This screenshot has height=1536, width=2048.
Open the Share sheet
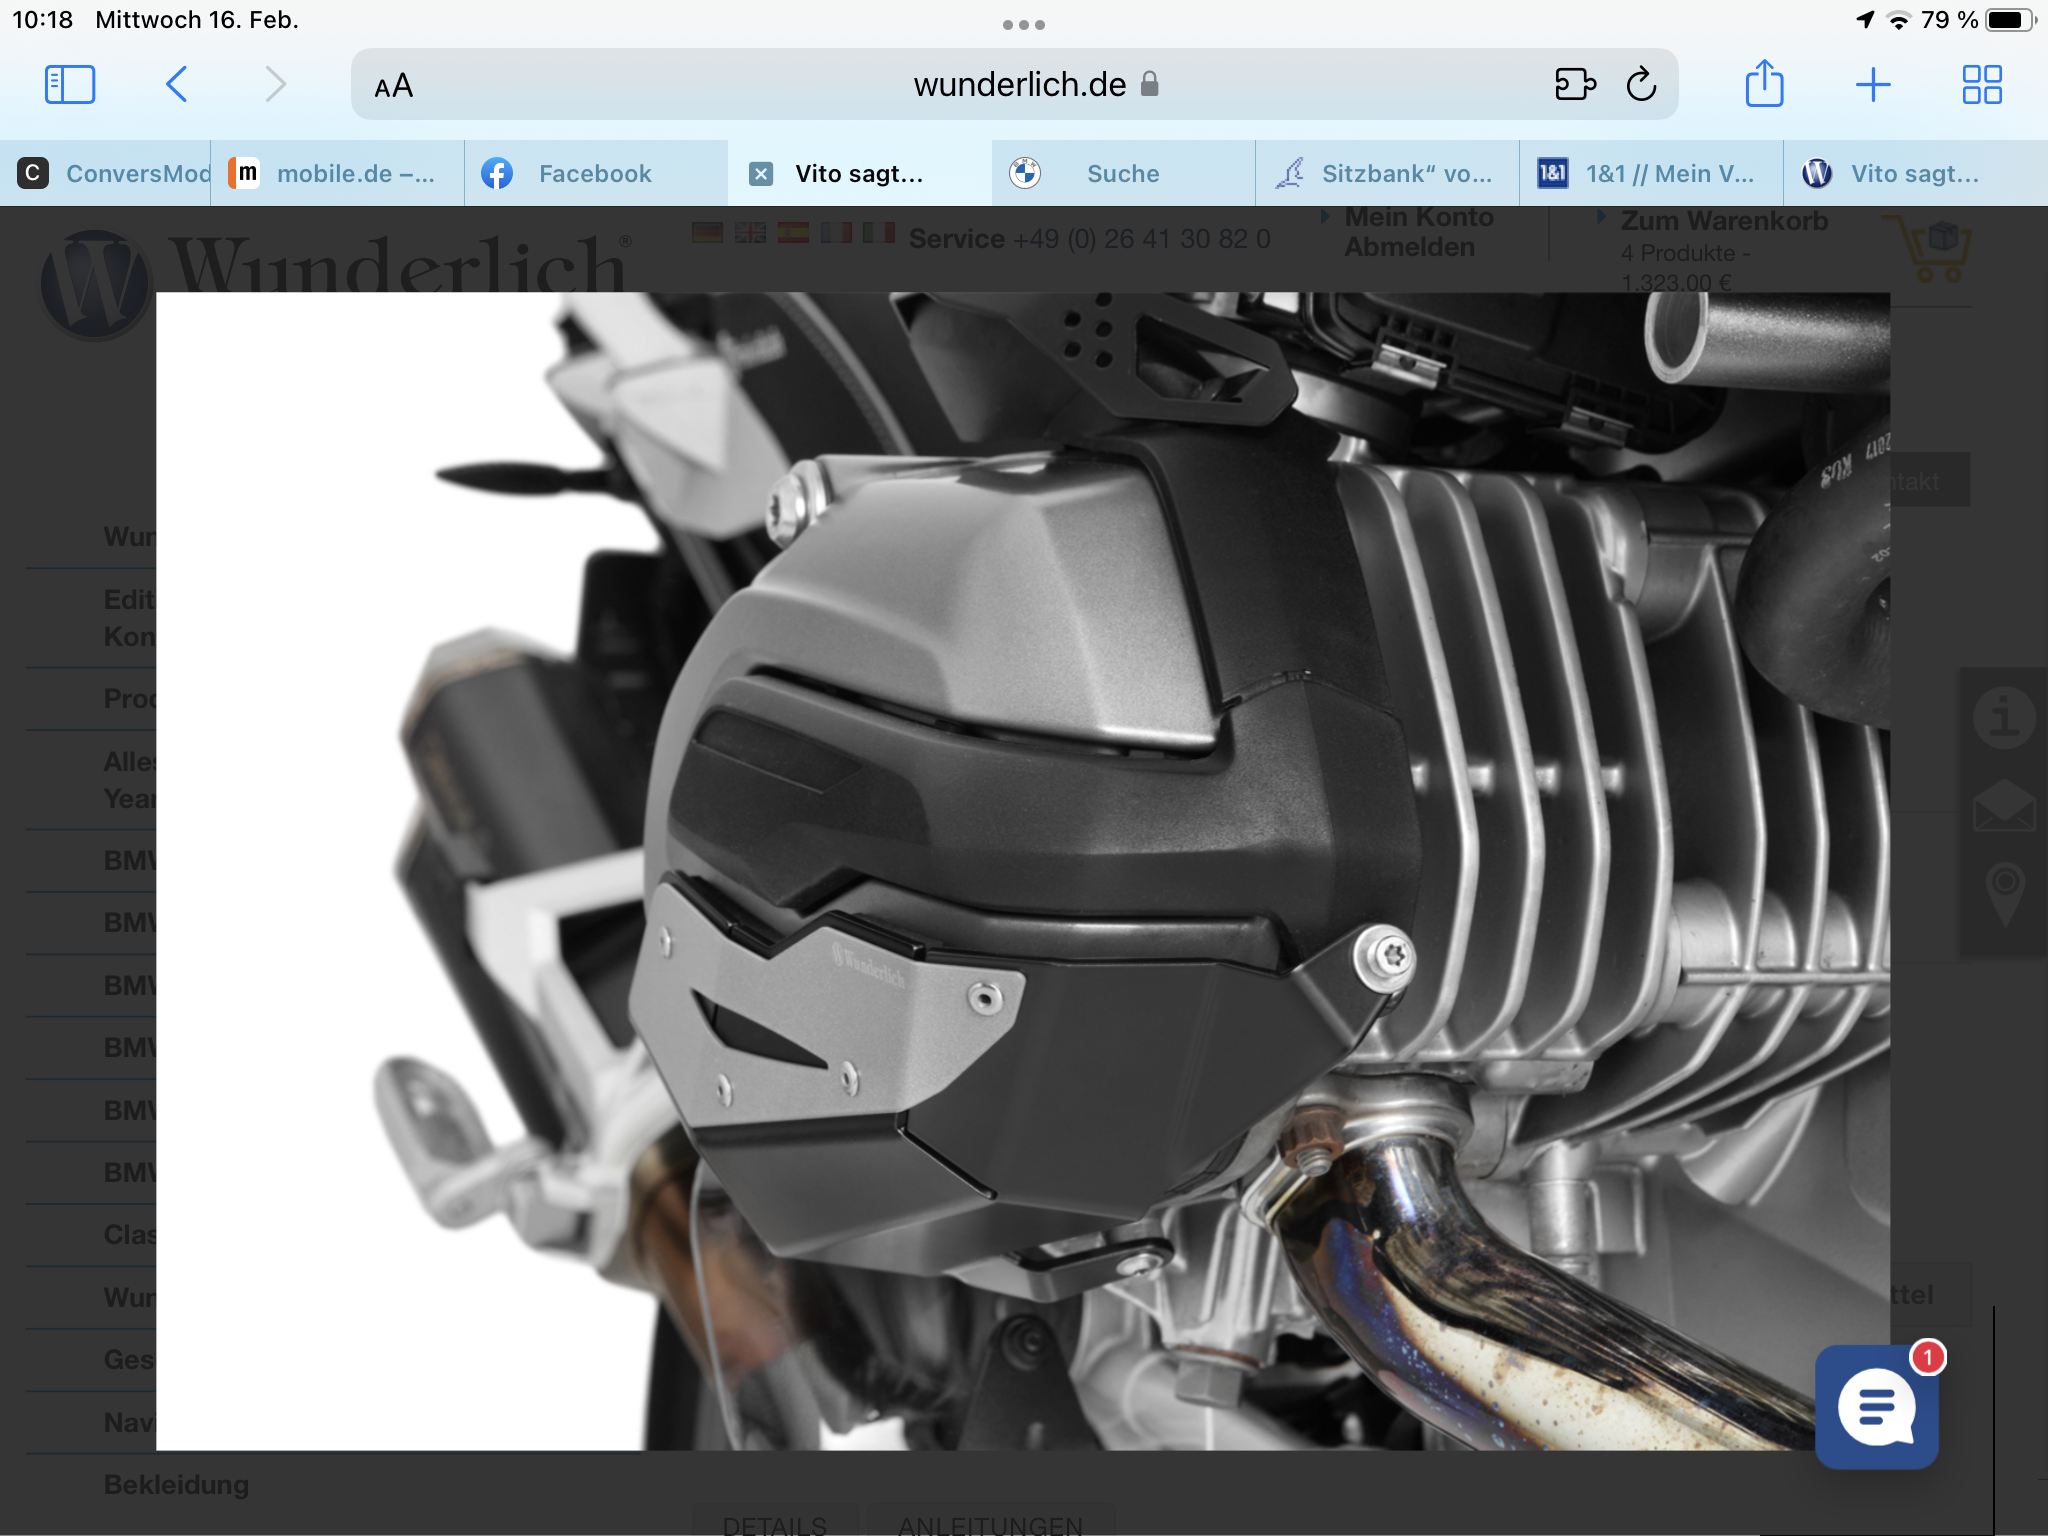pos(1764,84)
